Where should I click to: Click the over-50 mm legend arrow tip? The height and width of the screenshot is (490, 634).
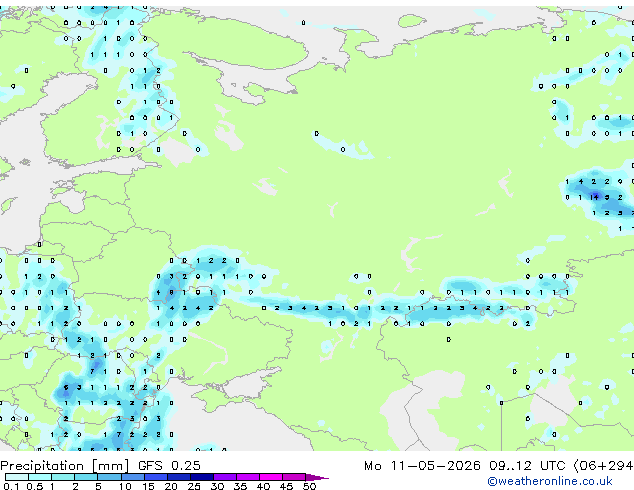pos(318,477)
